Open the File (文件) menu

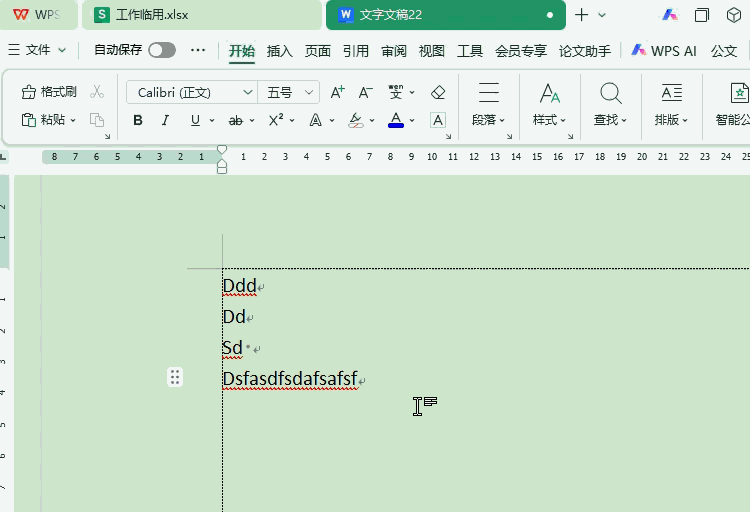point(37,50)
